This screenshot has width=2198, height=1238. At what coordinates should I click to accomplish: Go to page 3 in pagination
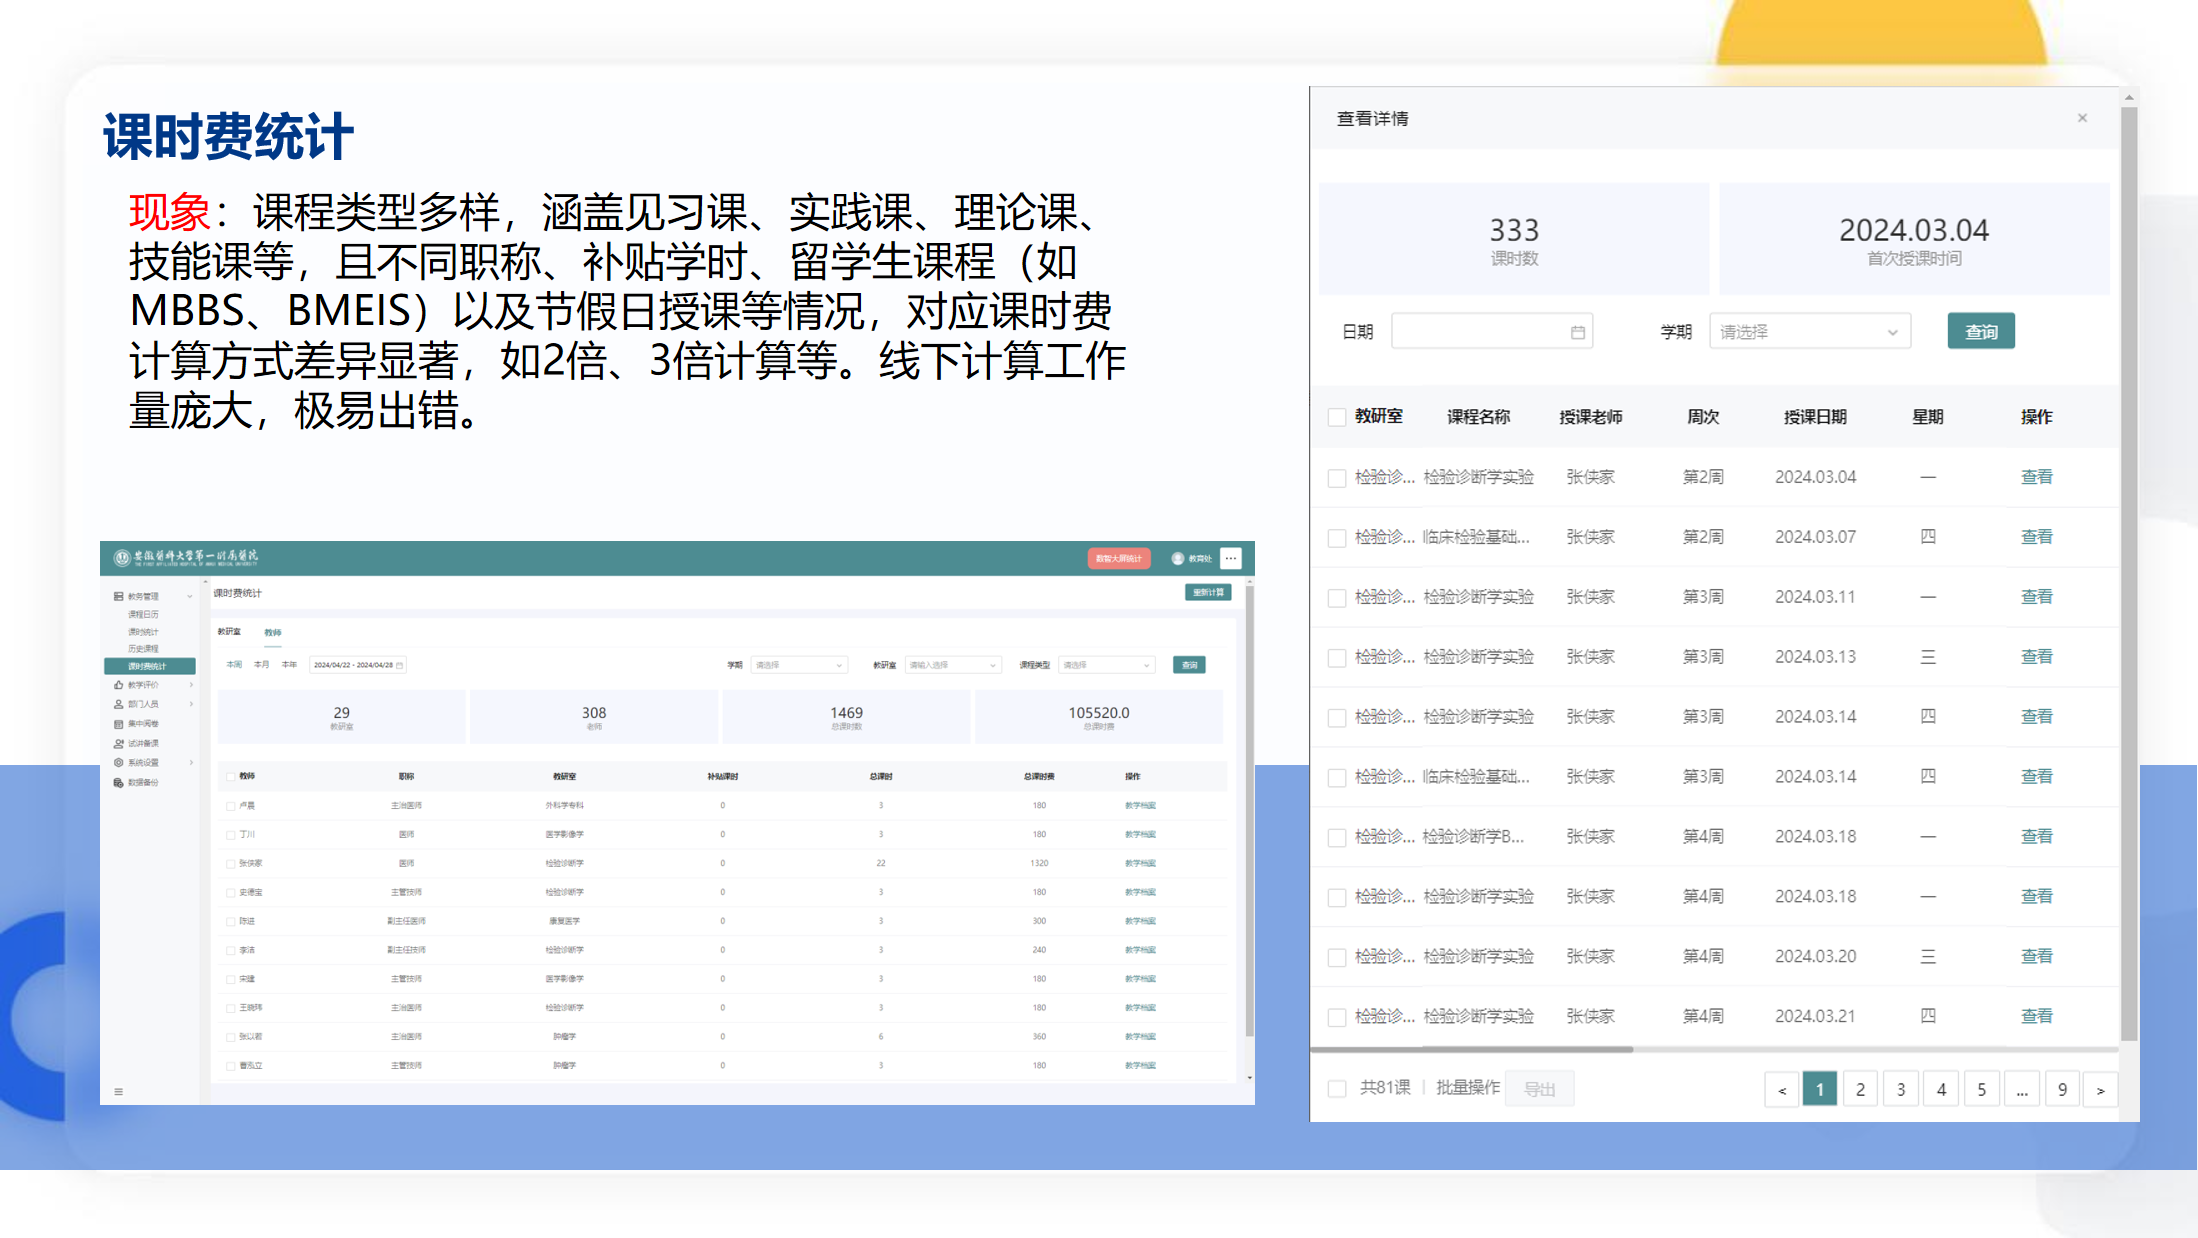pos(1900,1090)
